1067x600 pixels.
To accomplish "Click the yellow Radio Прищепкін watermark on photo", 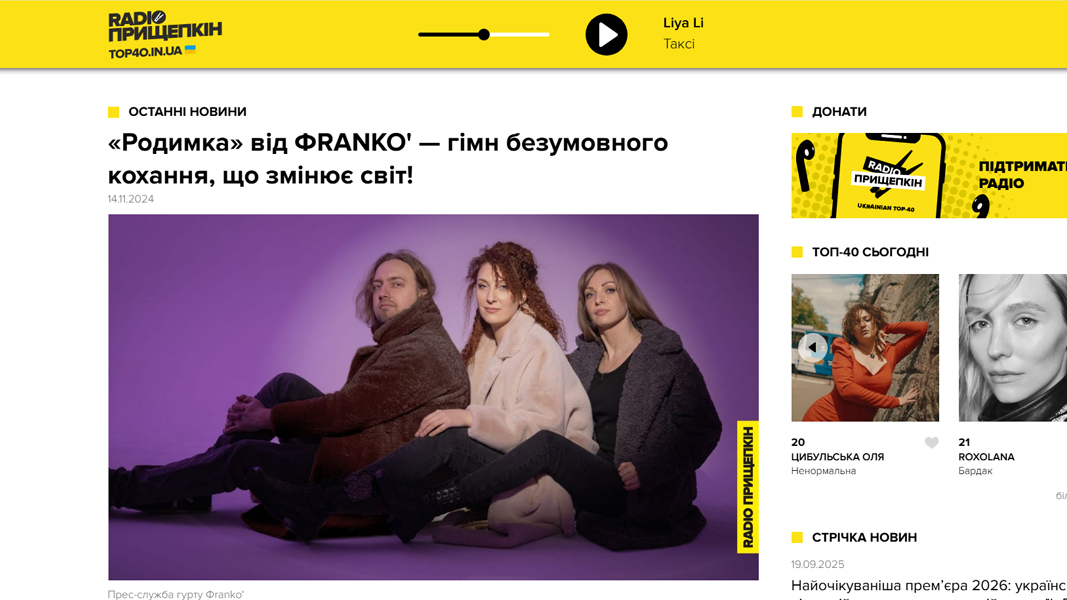I will [748, 487].
